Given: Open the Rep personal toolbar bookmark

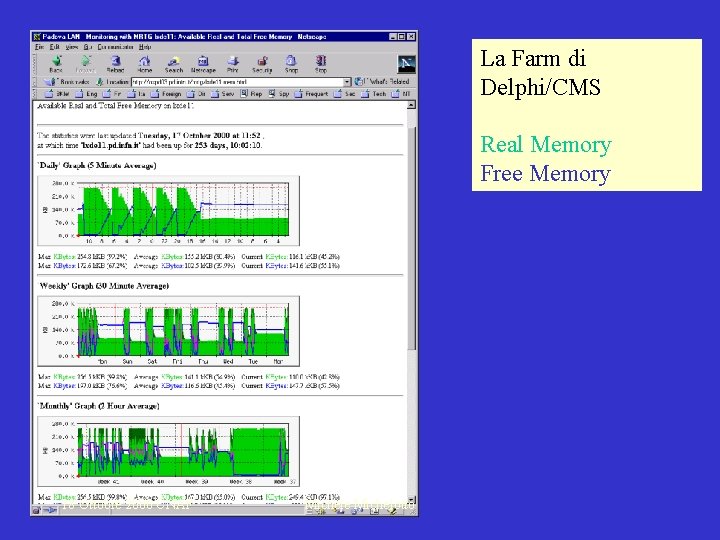Looking at the screenshot, I should coord(251,94).
